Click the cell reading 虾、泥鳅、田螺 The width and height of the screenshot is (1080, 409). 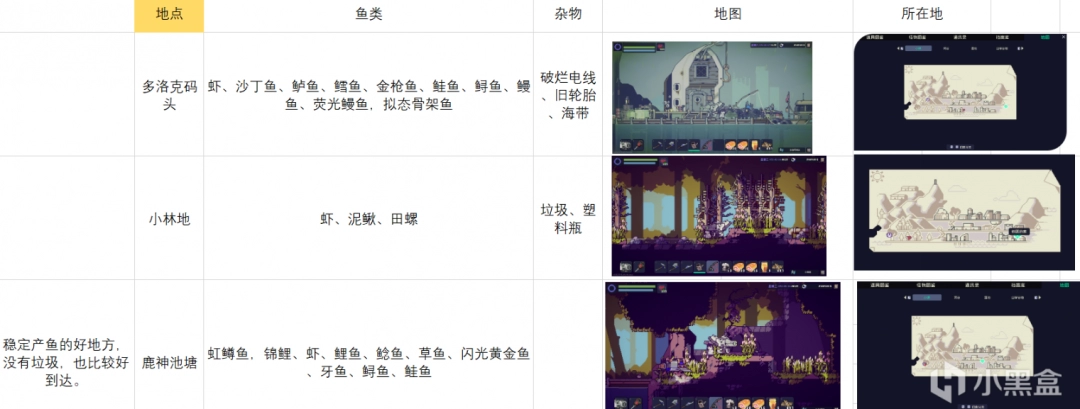point(368,219)
